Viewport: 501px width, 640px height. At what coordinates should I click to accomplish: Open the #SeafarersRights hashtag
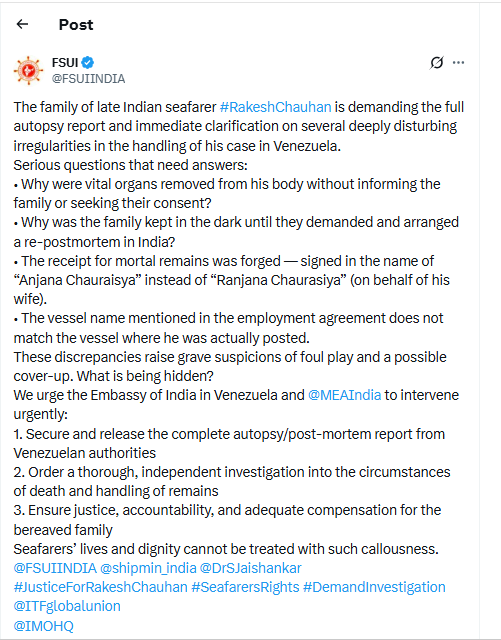pos(245,587)
